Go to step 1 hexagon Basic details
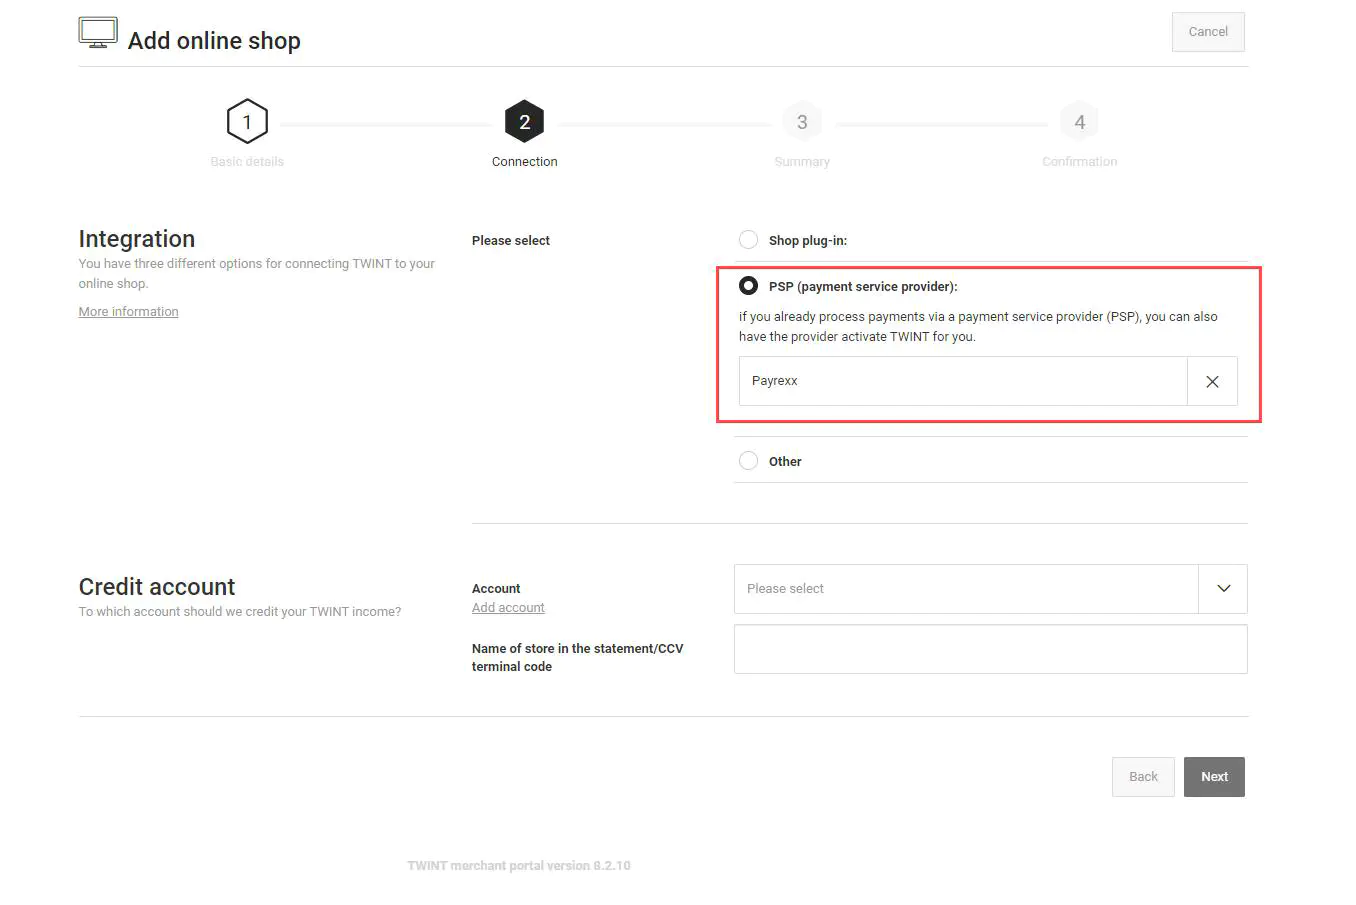1356x905 pixels. (247, 122)
